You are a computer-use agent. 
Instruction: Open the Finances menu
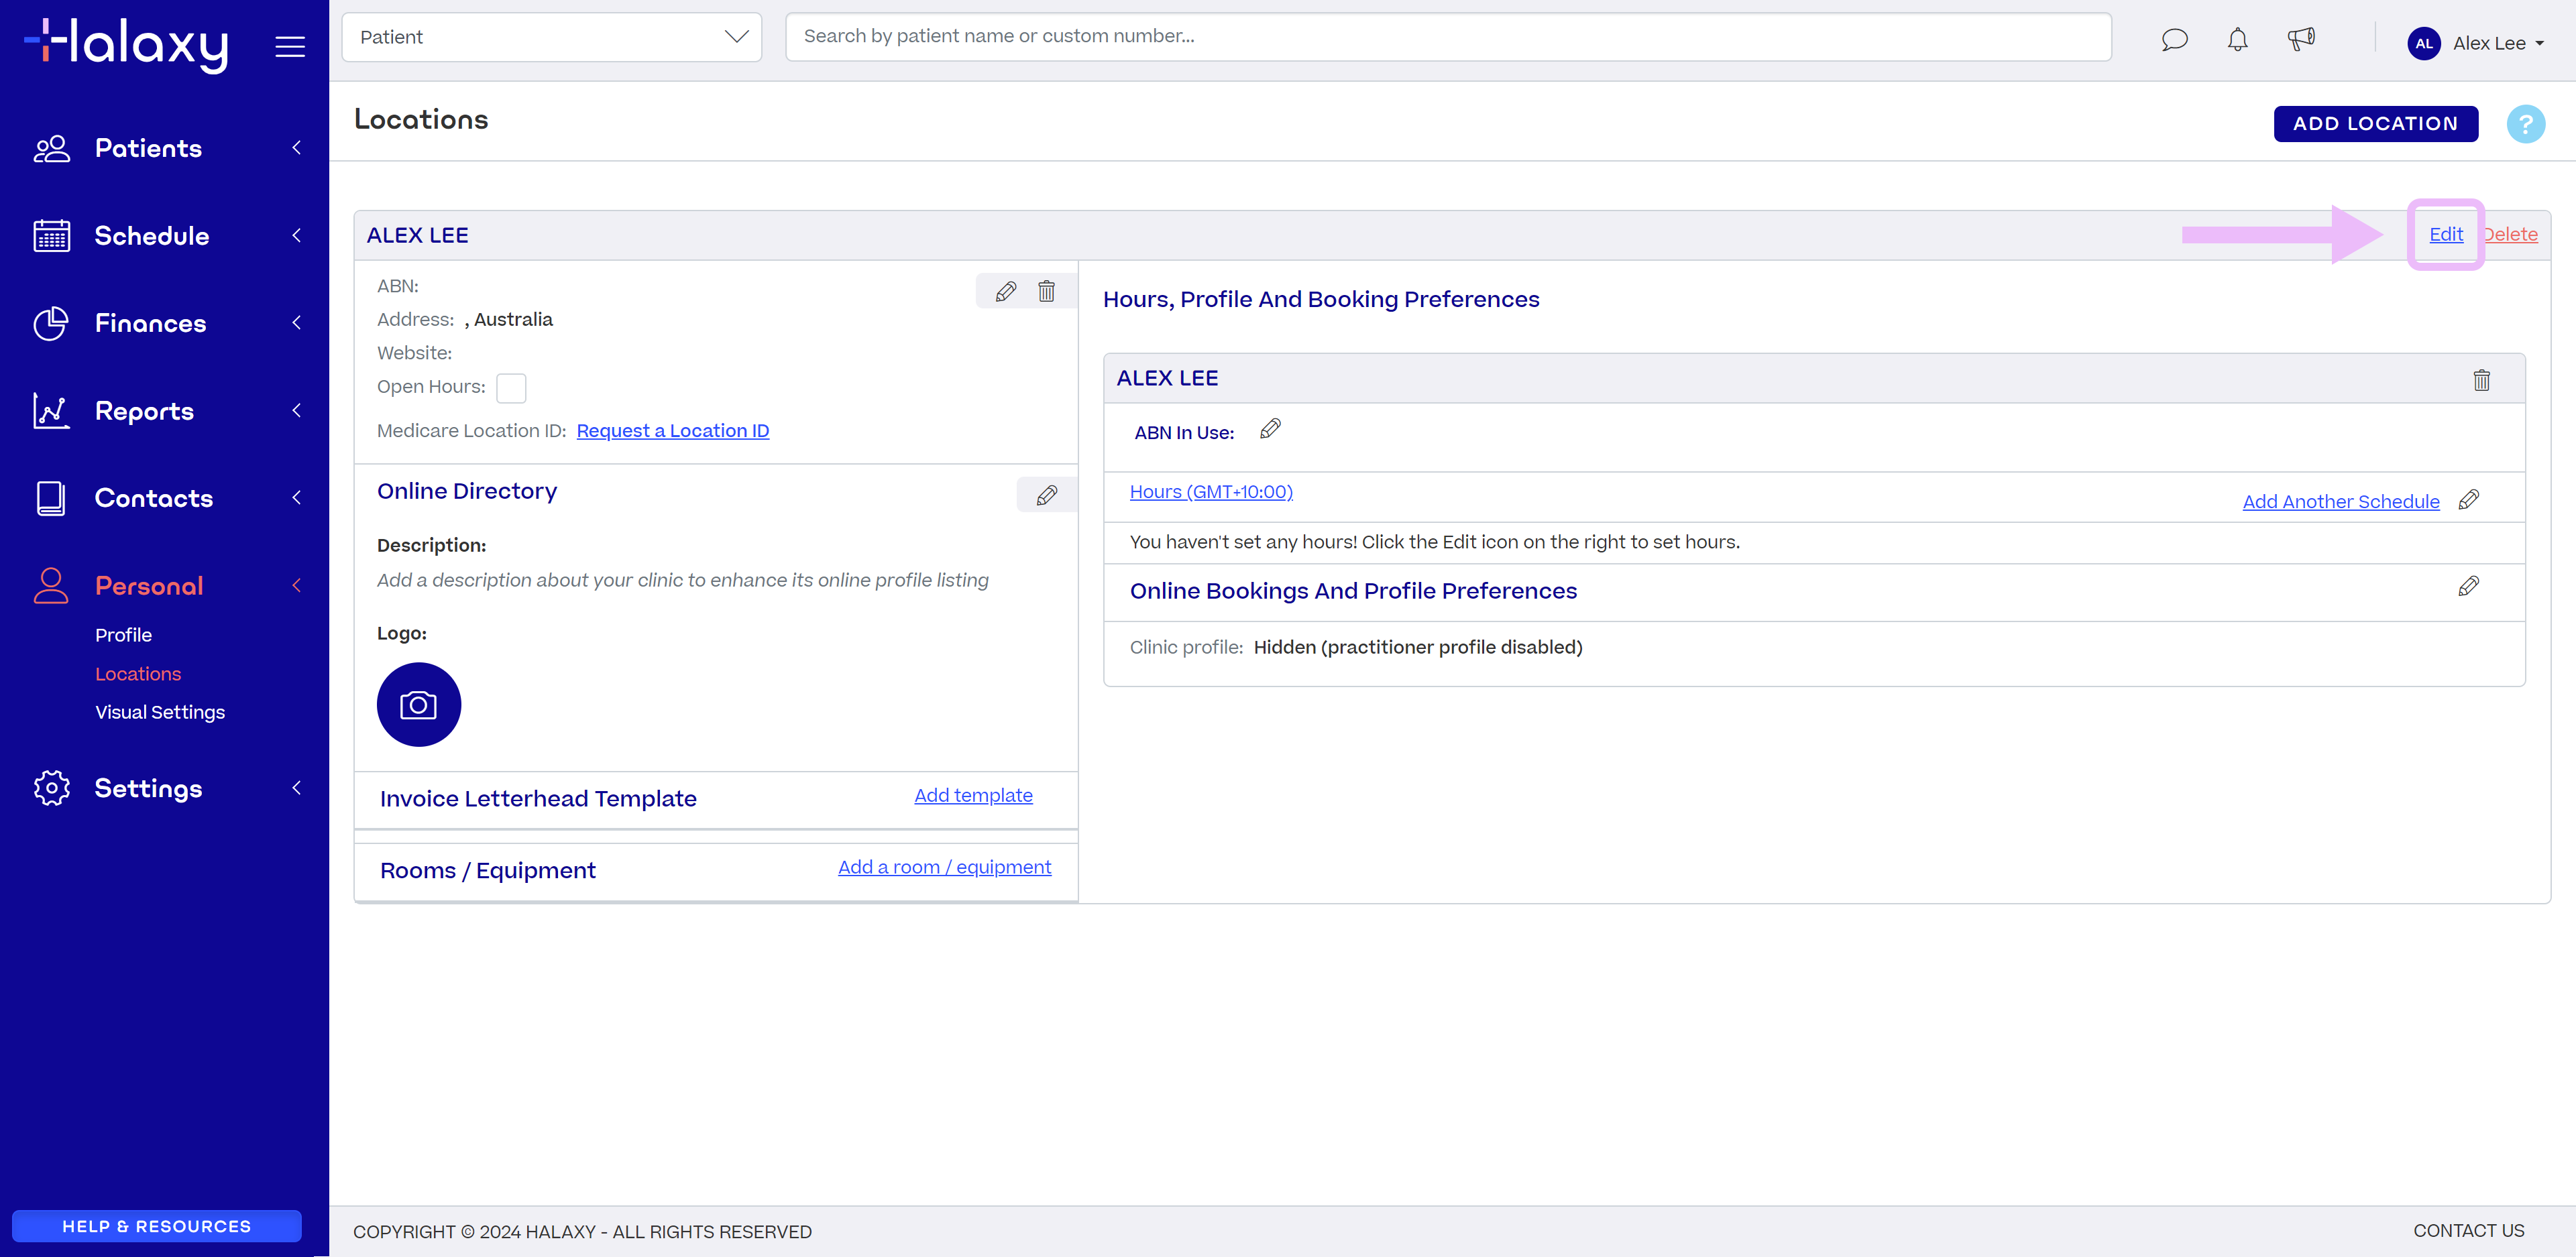click(150, 323)
